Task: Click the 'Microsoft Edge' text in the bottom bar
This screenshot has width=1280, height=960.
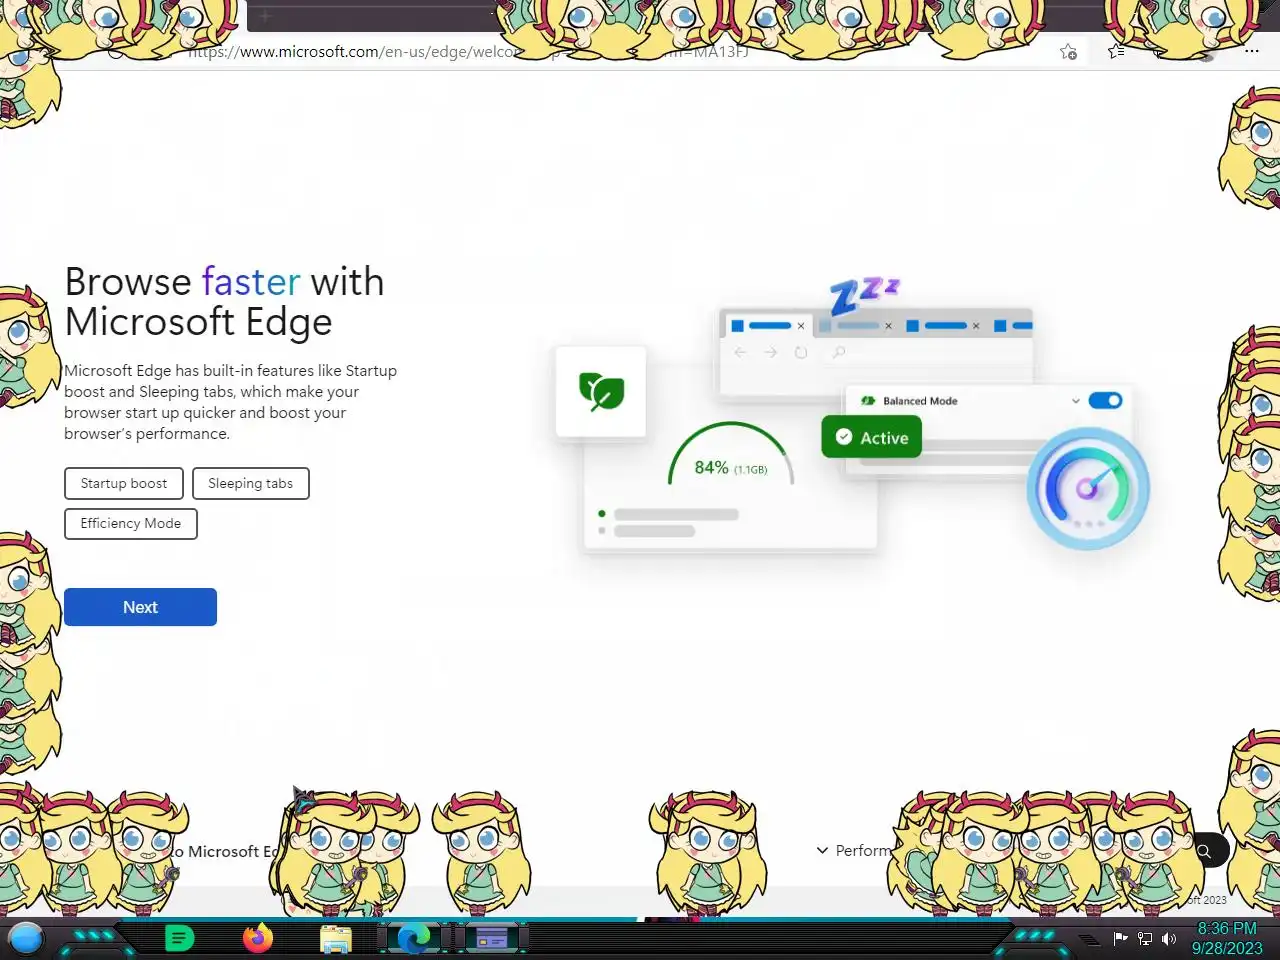Action: pos(232,851)
